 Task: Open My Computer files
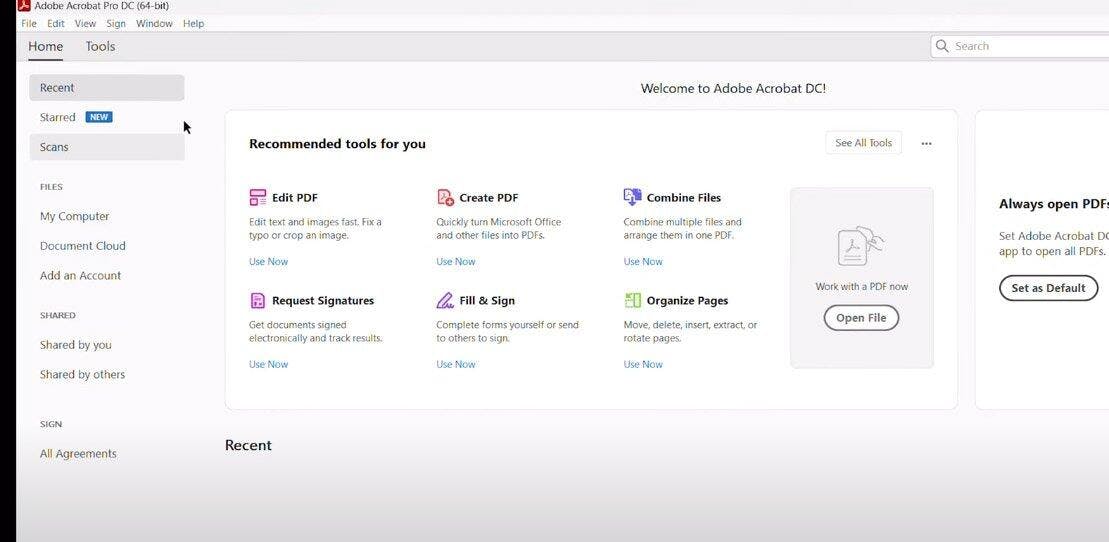tap(74, 217)
